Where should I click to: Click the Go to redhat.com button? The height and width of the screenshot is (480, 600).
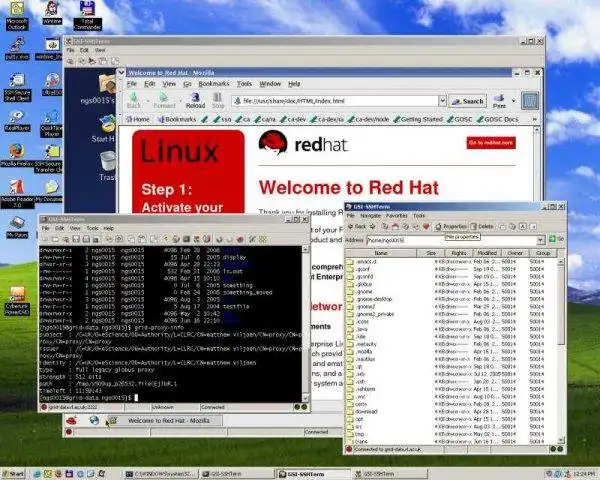[x=491, y=143]
